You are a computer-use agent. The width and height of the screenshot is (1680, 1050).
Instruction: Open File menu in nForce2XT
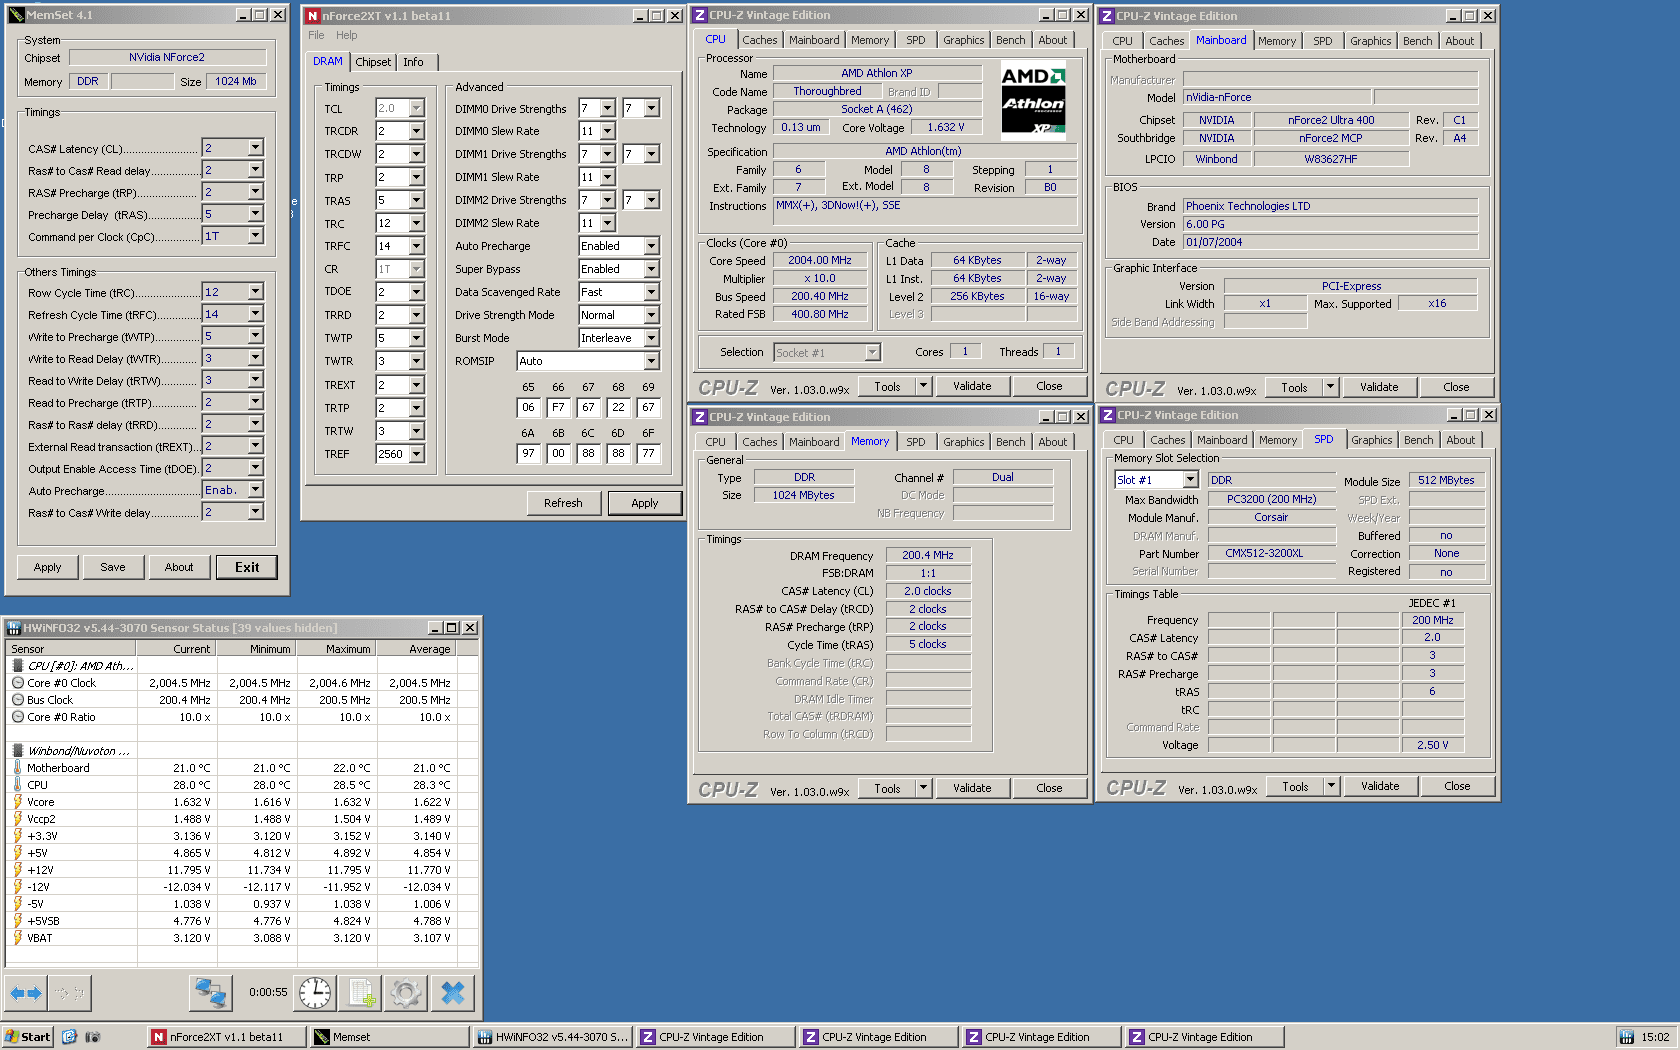[316, 35]
